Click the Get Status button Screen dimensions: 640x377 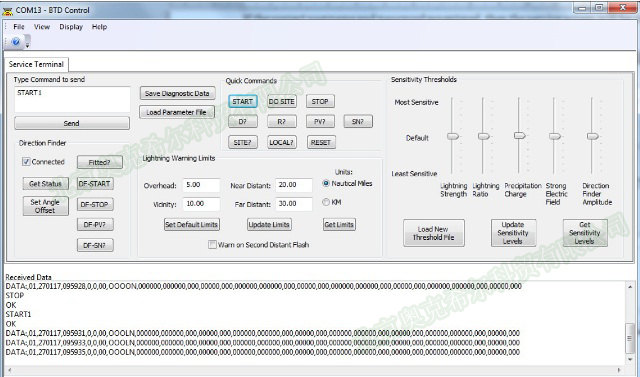tap(45, 184)
